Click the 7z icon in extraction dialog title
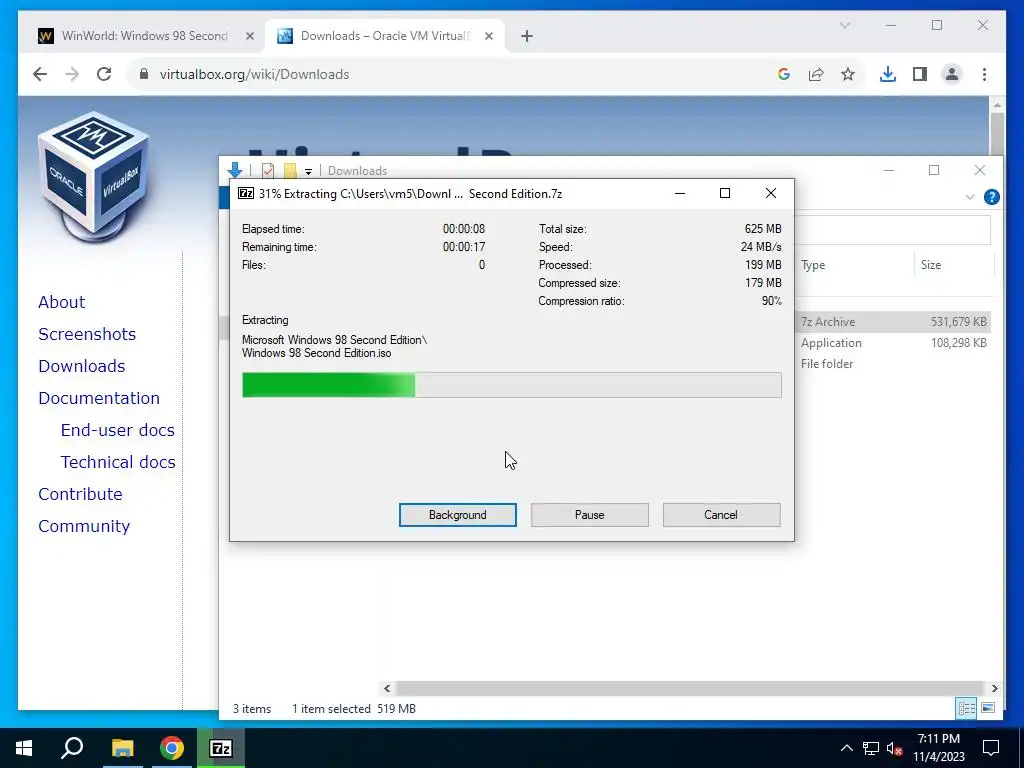Screen dimensions: 1024x768 pyautogui.click(x=246, y=193)
